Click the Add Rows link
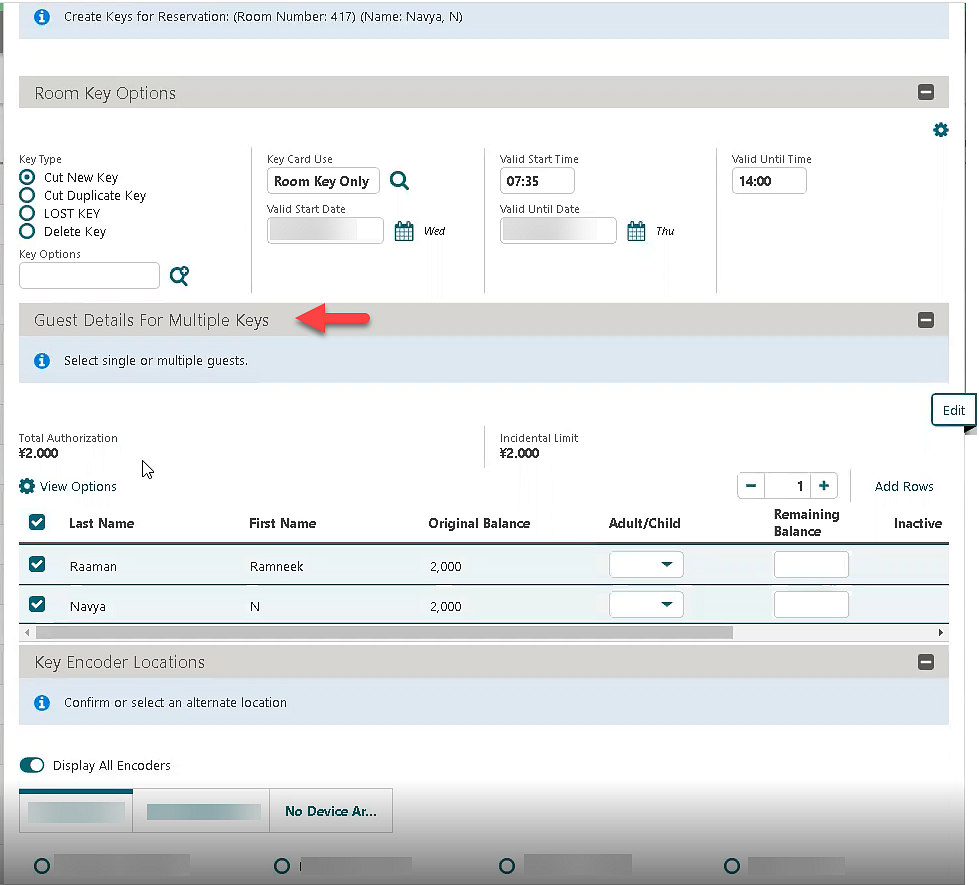Image resolution: width=979 pixels, height=885 pixels. (x=903, y=486)
